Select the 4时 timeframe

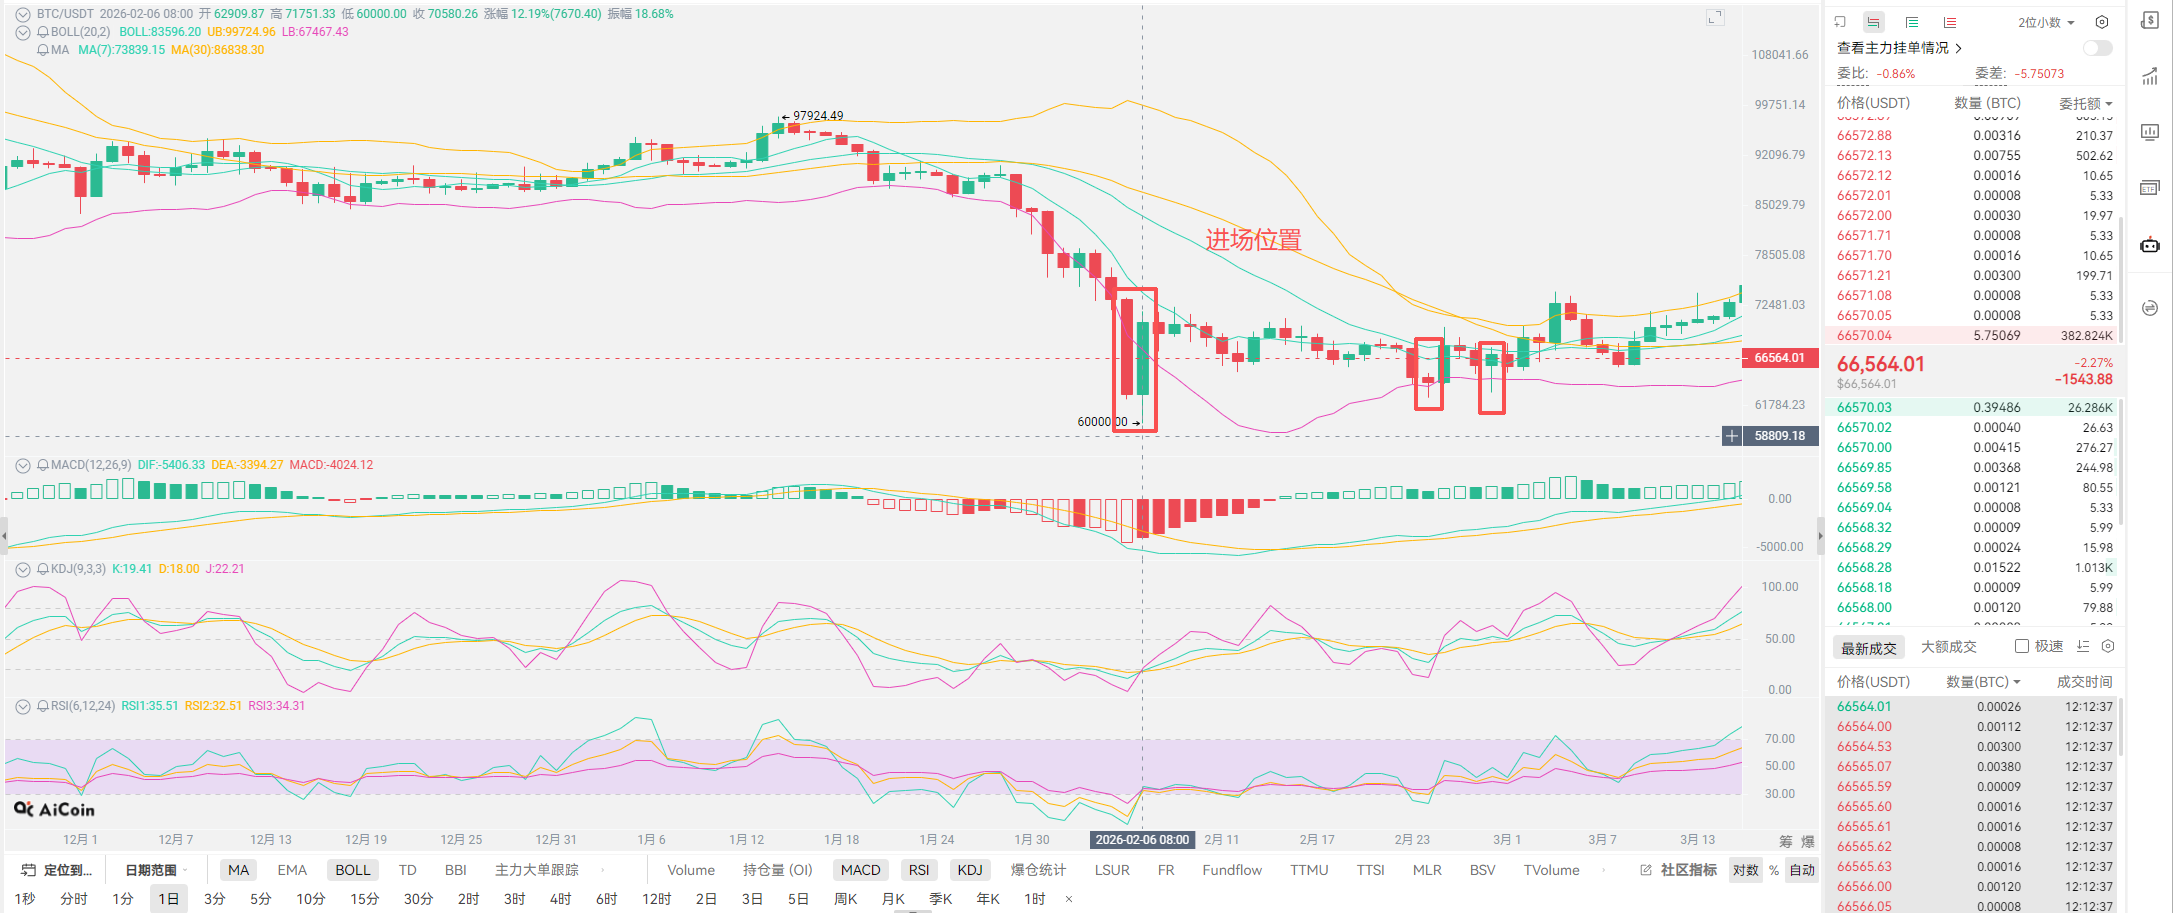tap(560, 899)
